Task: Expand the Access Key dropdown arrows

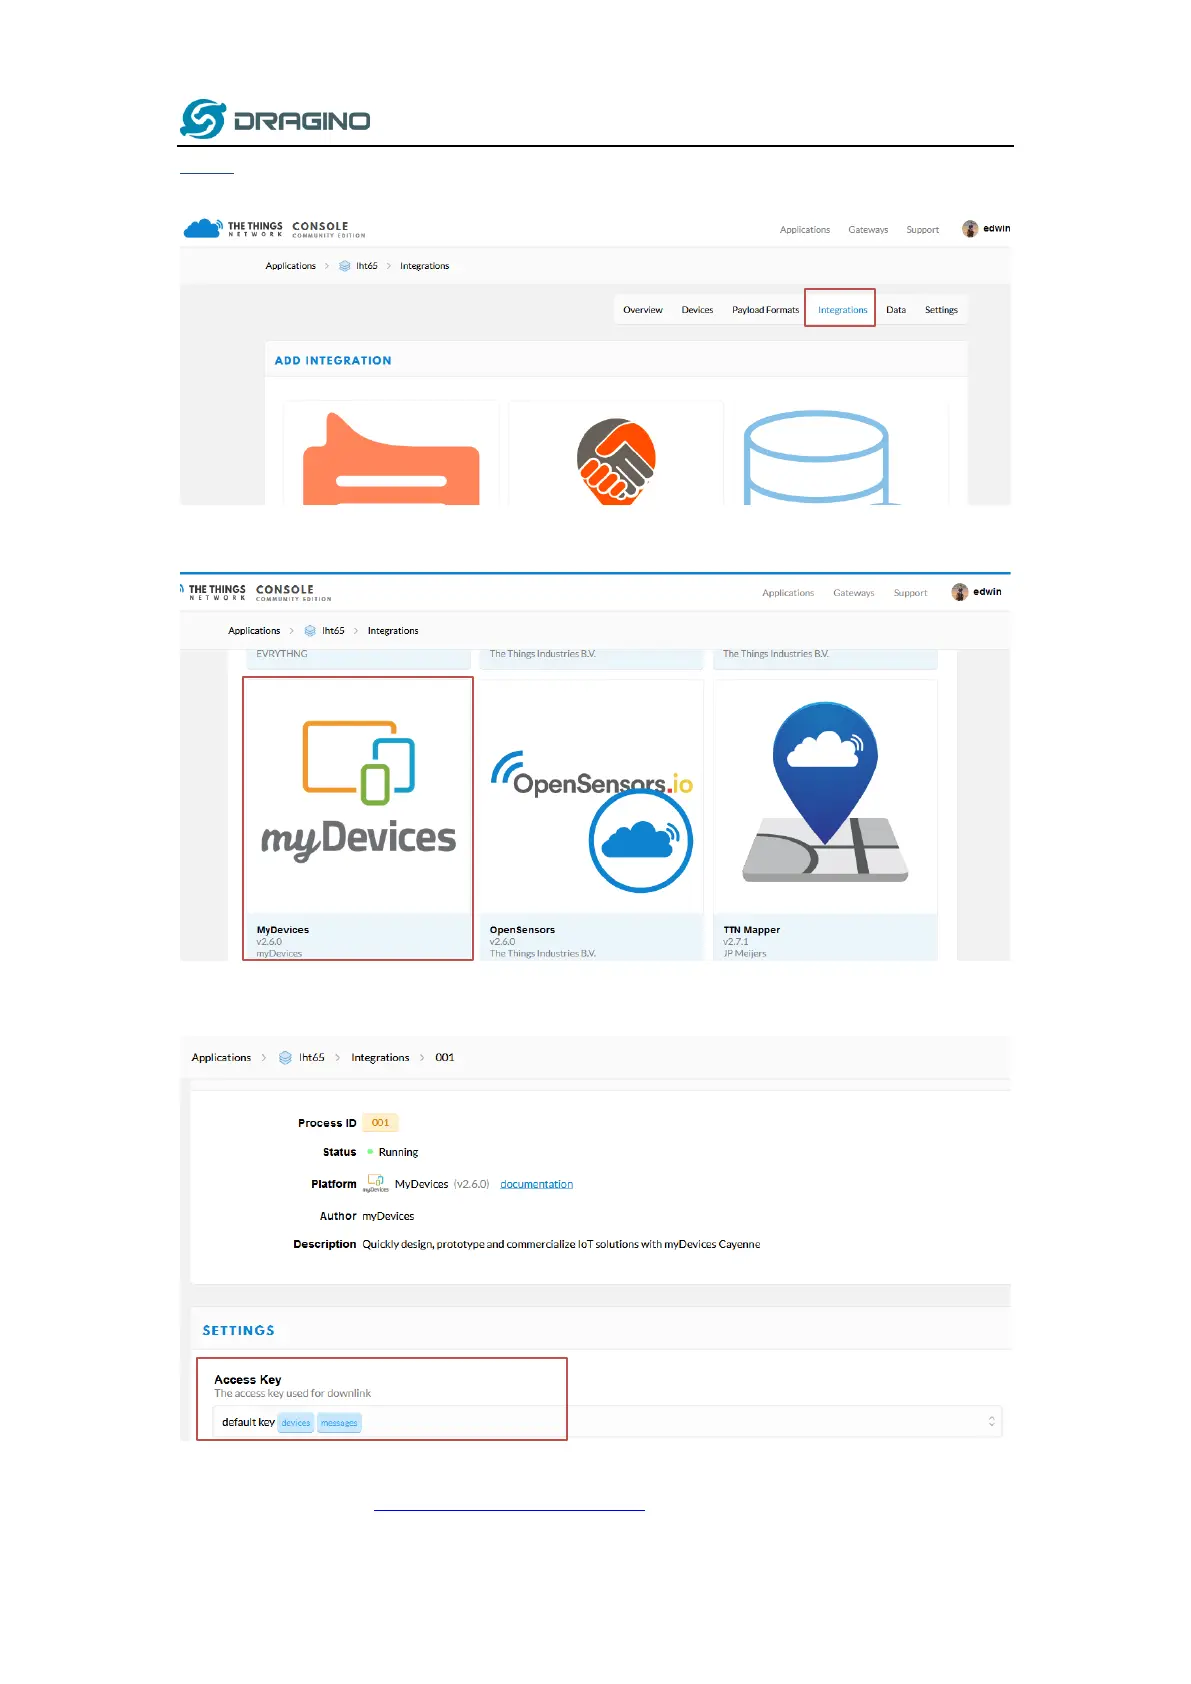Action: (x=992, y=1422)
